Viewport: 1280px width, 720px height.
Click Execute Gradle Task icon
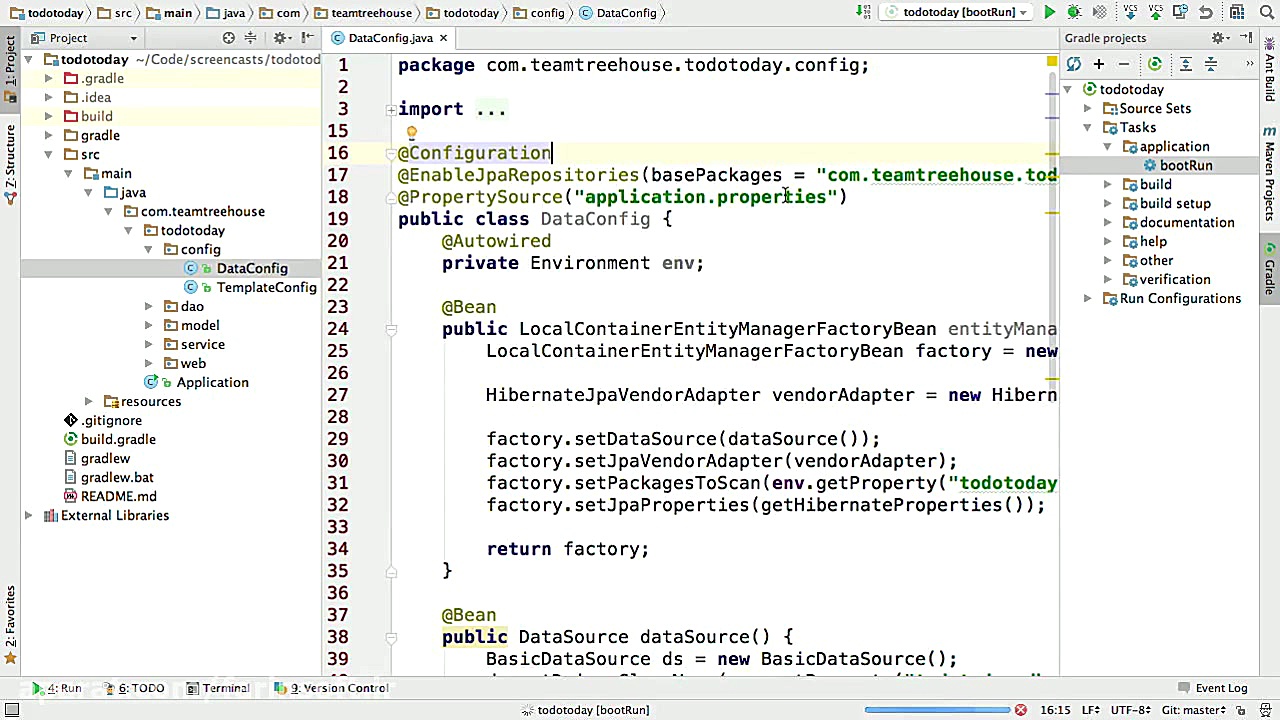point(1155,64)
